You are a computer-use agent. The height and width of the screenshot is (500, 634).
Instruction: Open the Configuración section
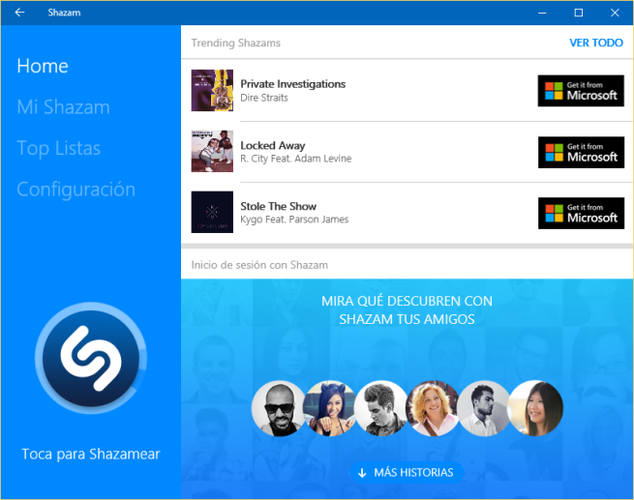click(76, 189)
